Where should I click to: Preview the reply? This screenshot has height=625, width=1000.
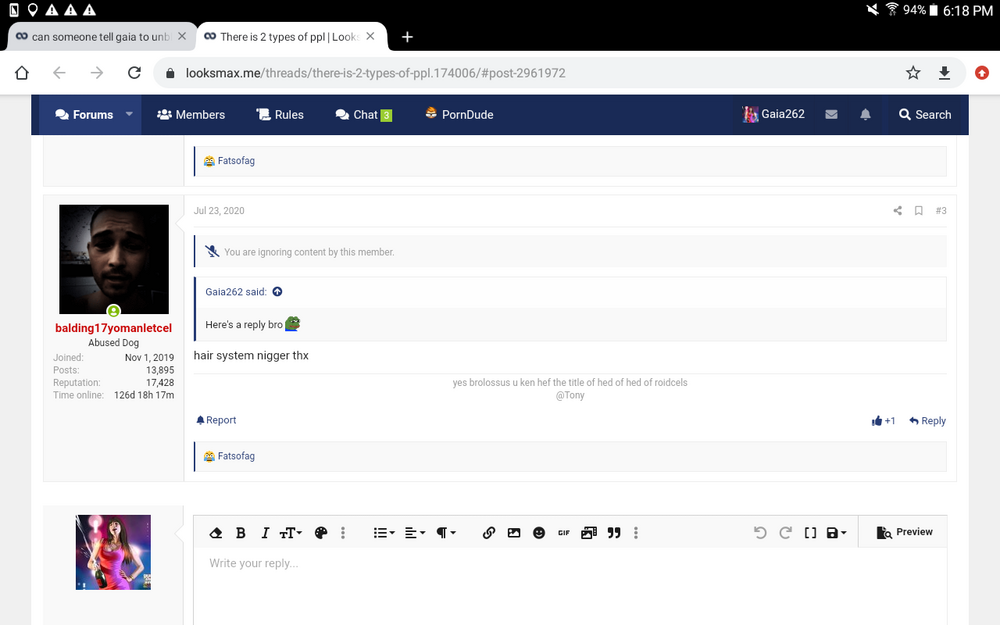pyautogui.click(x=904, y=532)
